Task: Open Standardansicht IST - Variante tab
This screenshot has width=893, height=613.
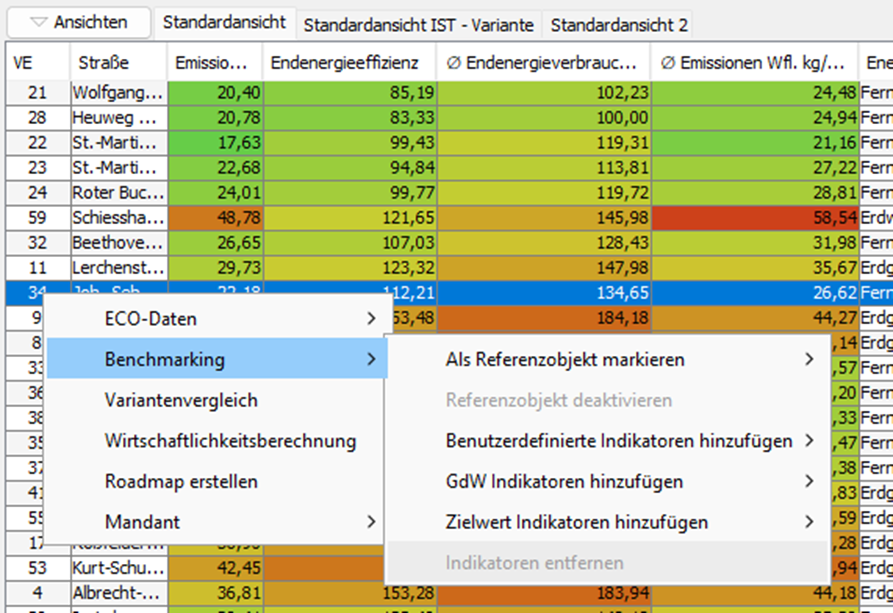Action: tap(418, 24)
